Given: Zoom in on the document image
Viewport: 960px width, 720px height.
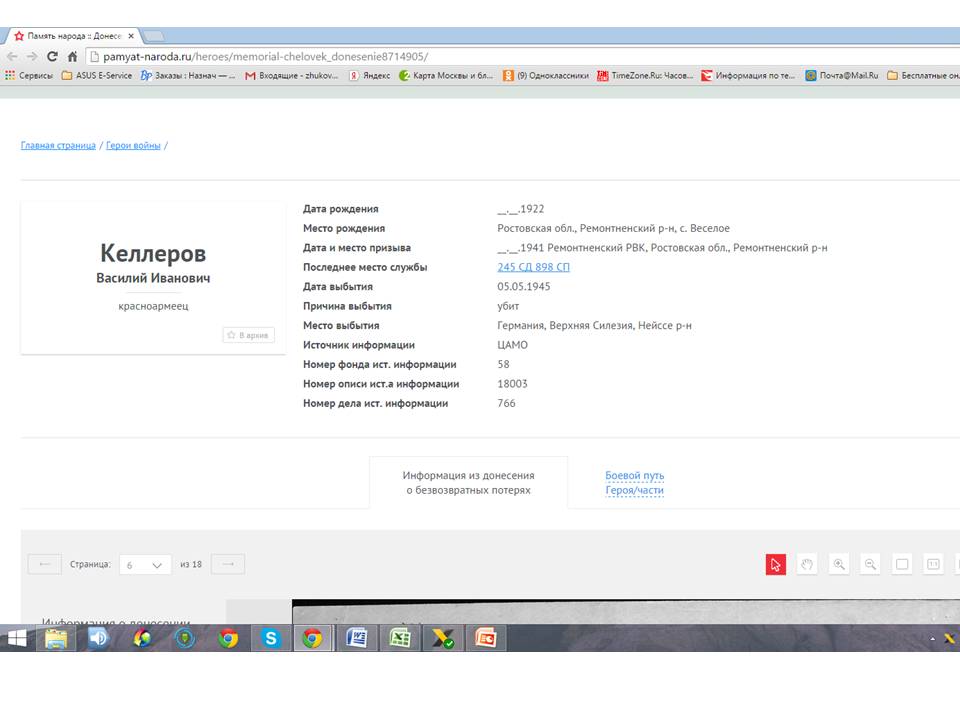Looking at the screenshot, I should pyautogui.click(x=839, y=564).
